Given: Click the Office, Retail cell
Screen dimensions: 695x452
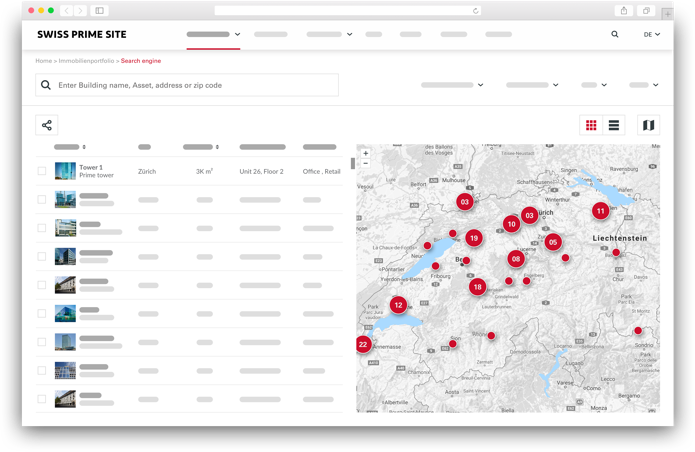Looking at the screenshot, I should tap(321, 171).
